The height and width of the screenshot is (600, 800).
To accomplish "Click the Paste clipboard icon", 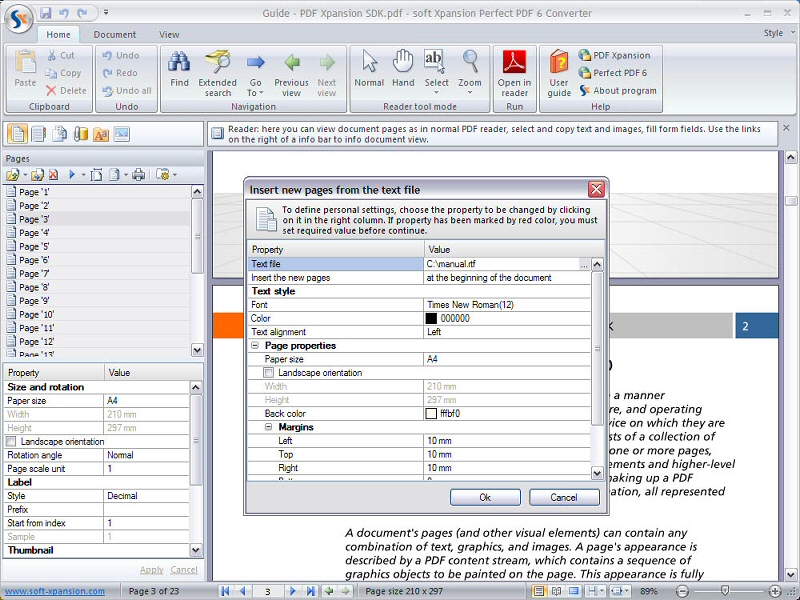I will click(25, 69).
